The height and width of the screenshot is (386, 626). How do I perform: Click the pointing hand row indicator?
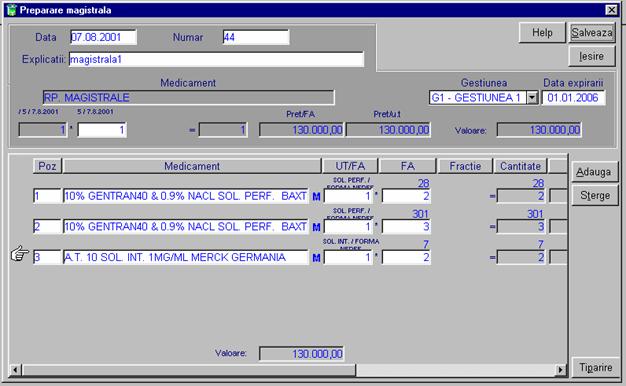point(20,253)
